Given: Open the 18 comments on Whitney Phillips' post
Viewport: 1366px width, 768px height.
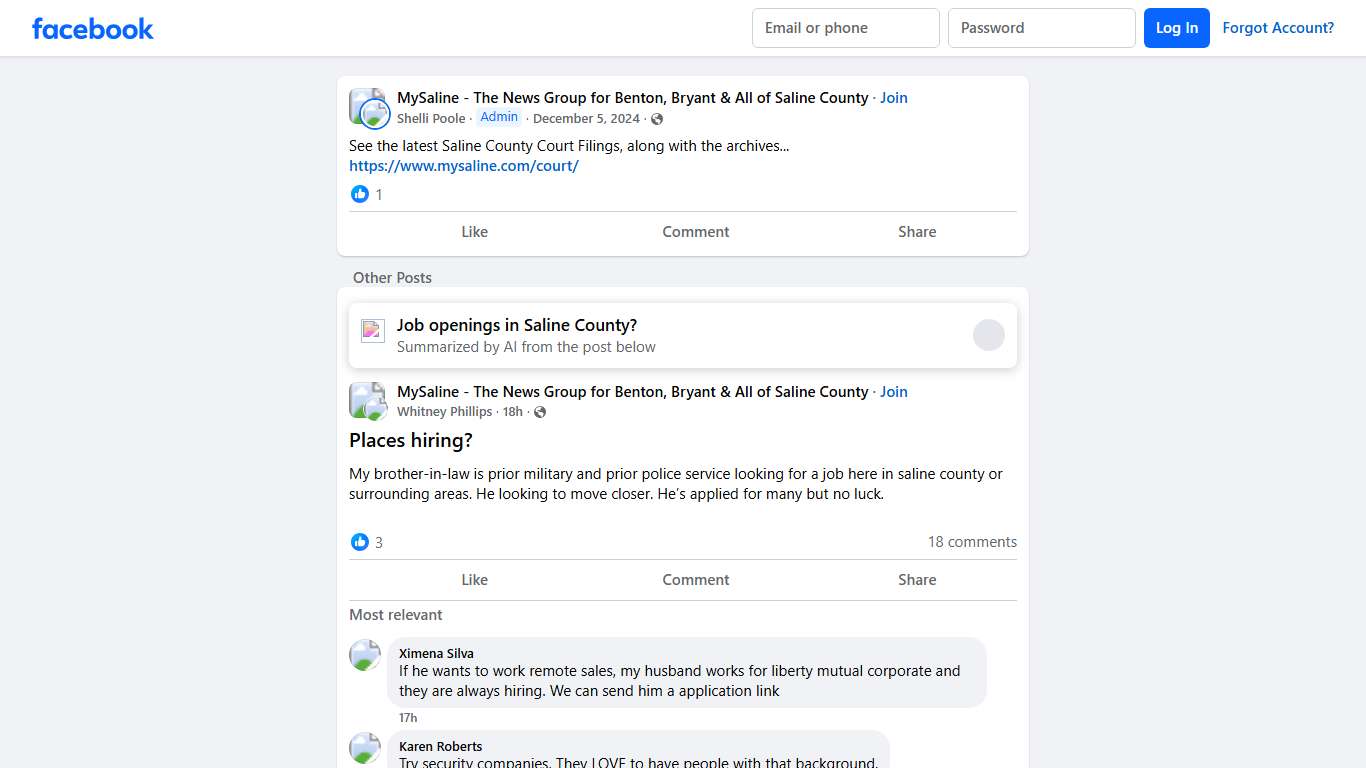Looking at the screenshot, I should [972, 541].
